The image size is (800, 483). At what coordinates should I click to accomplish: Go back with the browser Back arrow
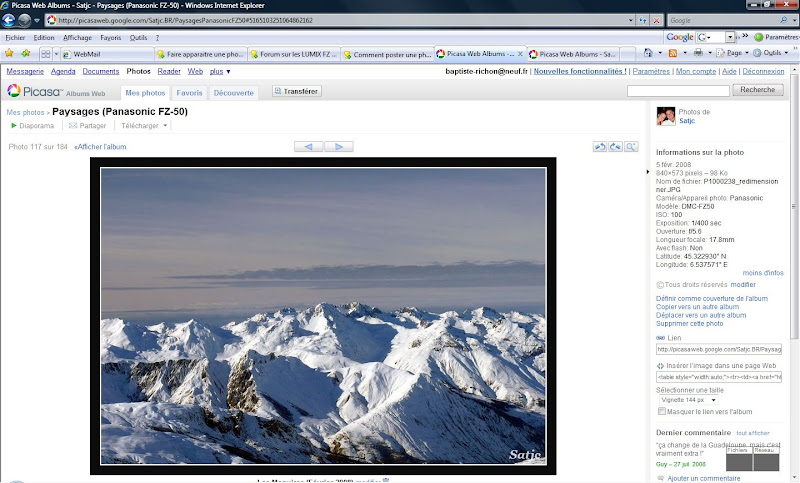[9, 20]
